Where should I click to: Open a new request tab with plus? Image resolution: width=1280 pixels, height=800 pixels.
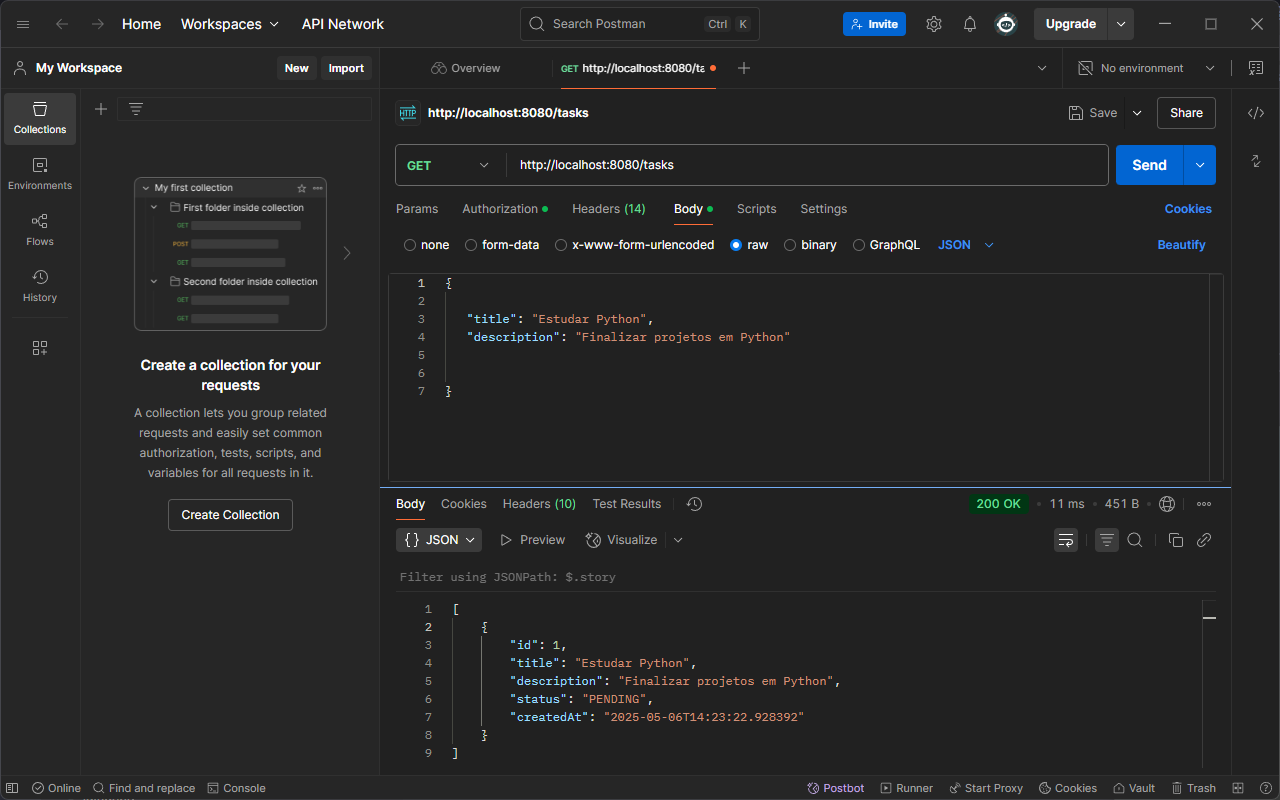tap(744, 68)
